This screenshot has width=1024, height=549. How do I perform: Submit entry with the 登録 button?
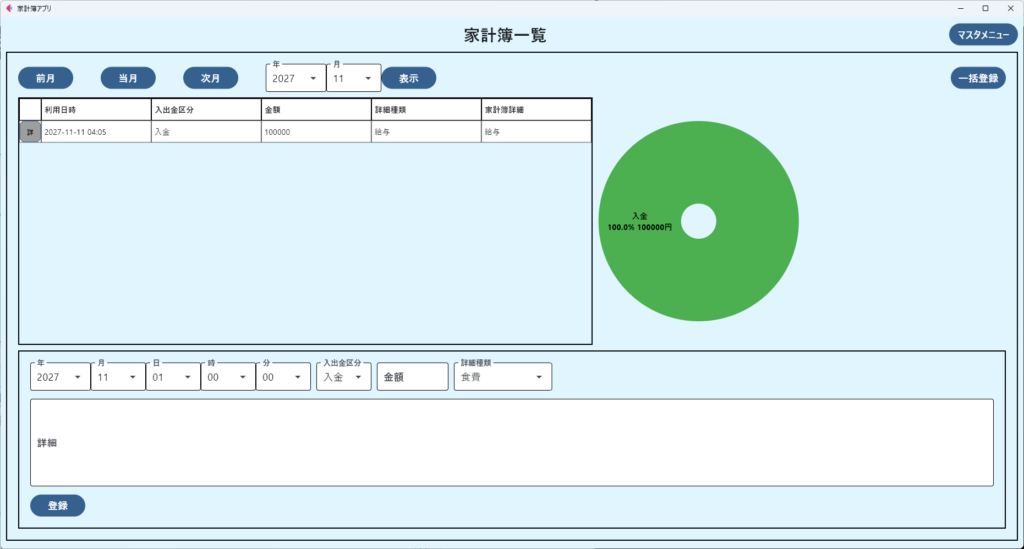[57, 506]
